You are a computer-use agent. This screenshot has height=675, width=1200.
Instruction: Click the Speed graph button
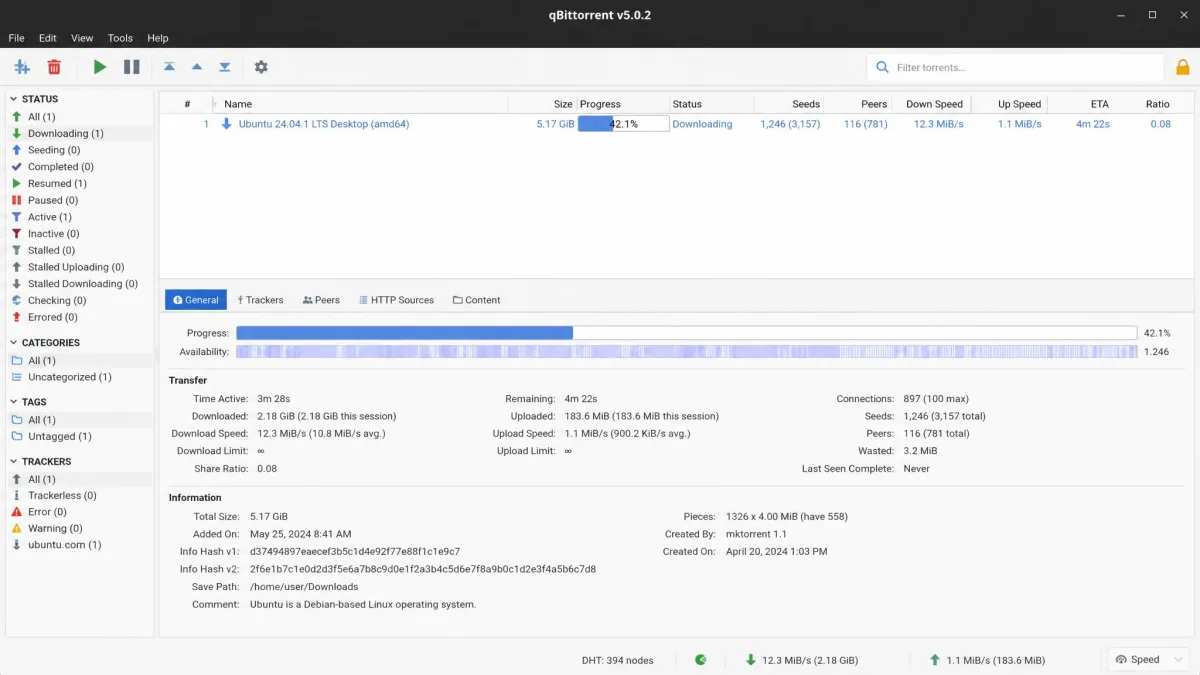1150,660
